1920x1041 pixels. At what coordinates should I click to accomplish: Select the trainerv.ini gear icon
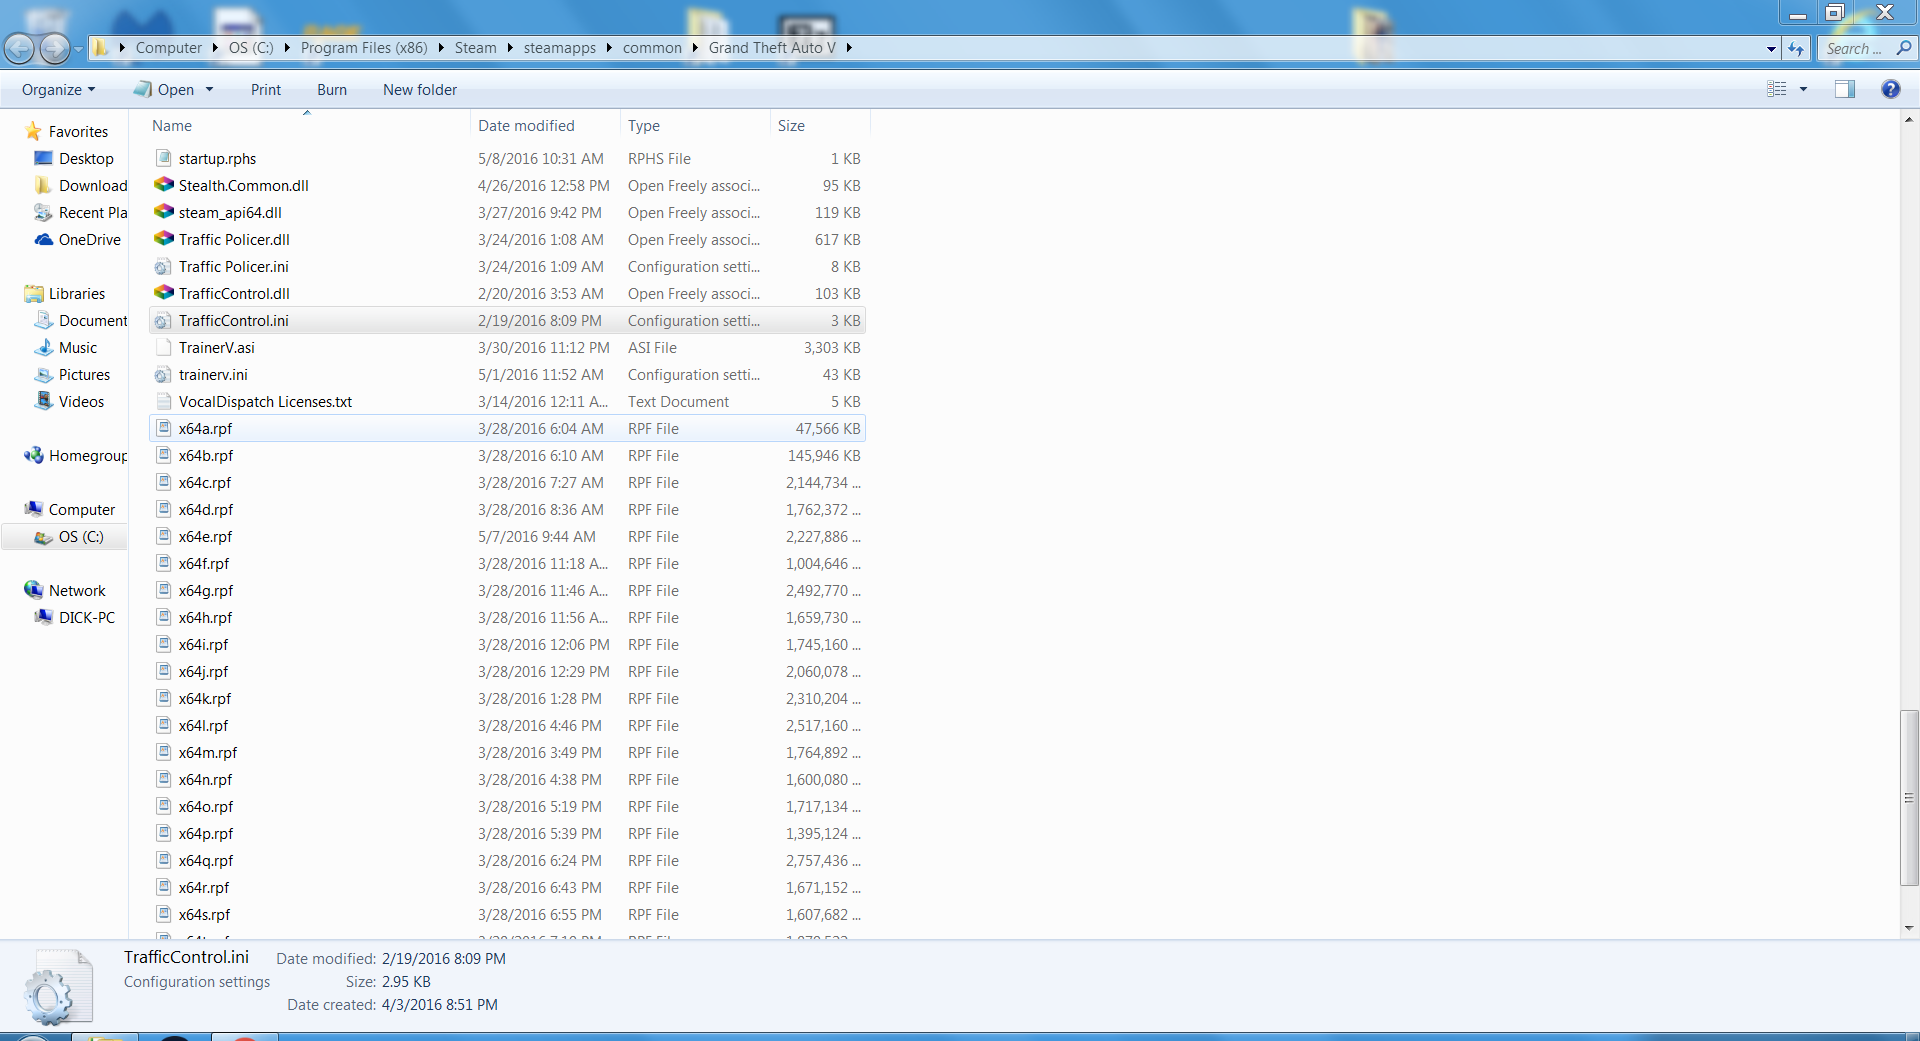coord(163,375)
